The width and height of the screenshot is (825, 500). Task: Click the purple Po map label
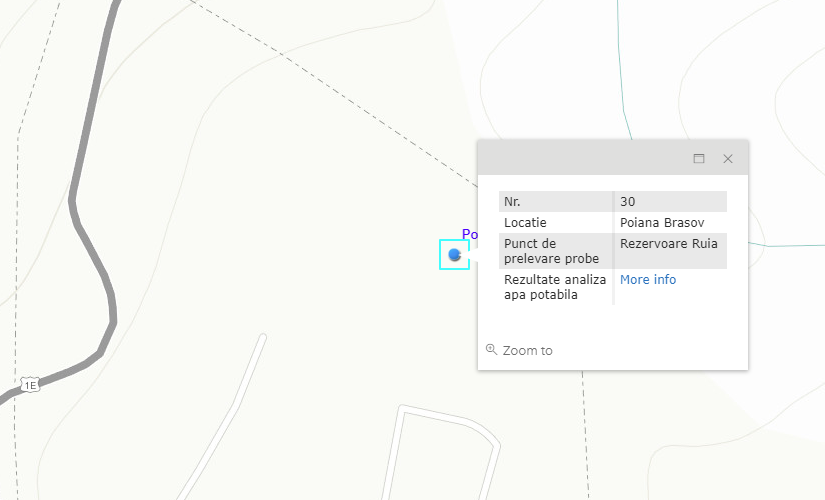(x=469, y=234)
